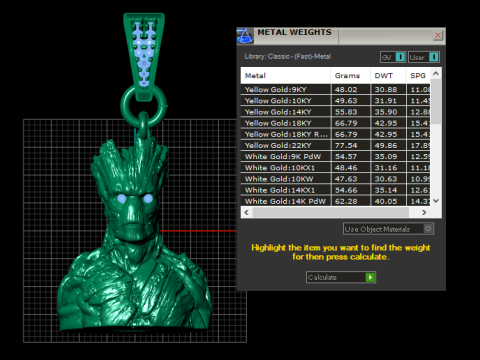The image size is (480, 360).
Task: Select the Yellow Gold:18KY row
Action: click(x=336, y=123)
